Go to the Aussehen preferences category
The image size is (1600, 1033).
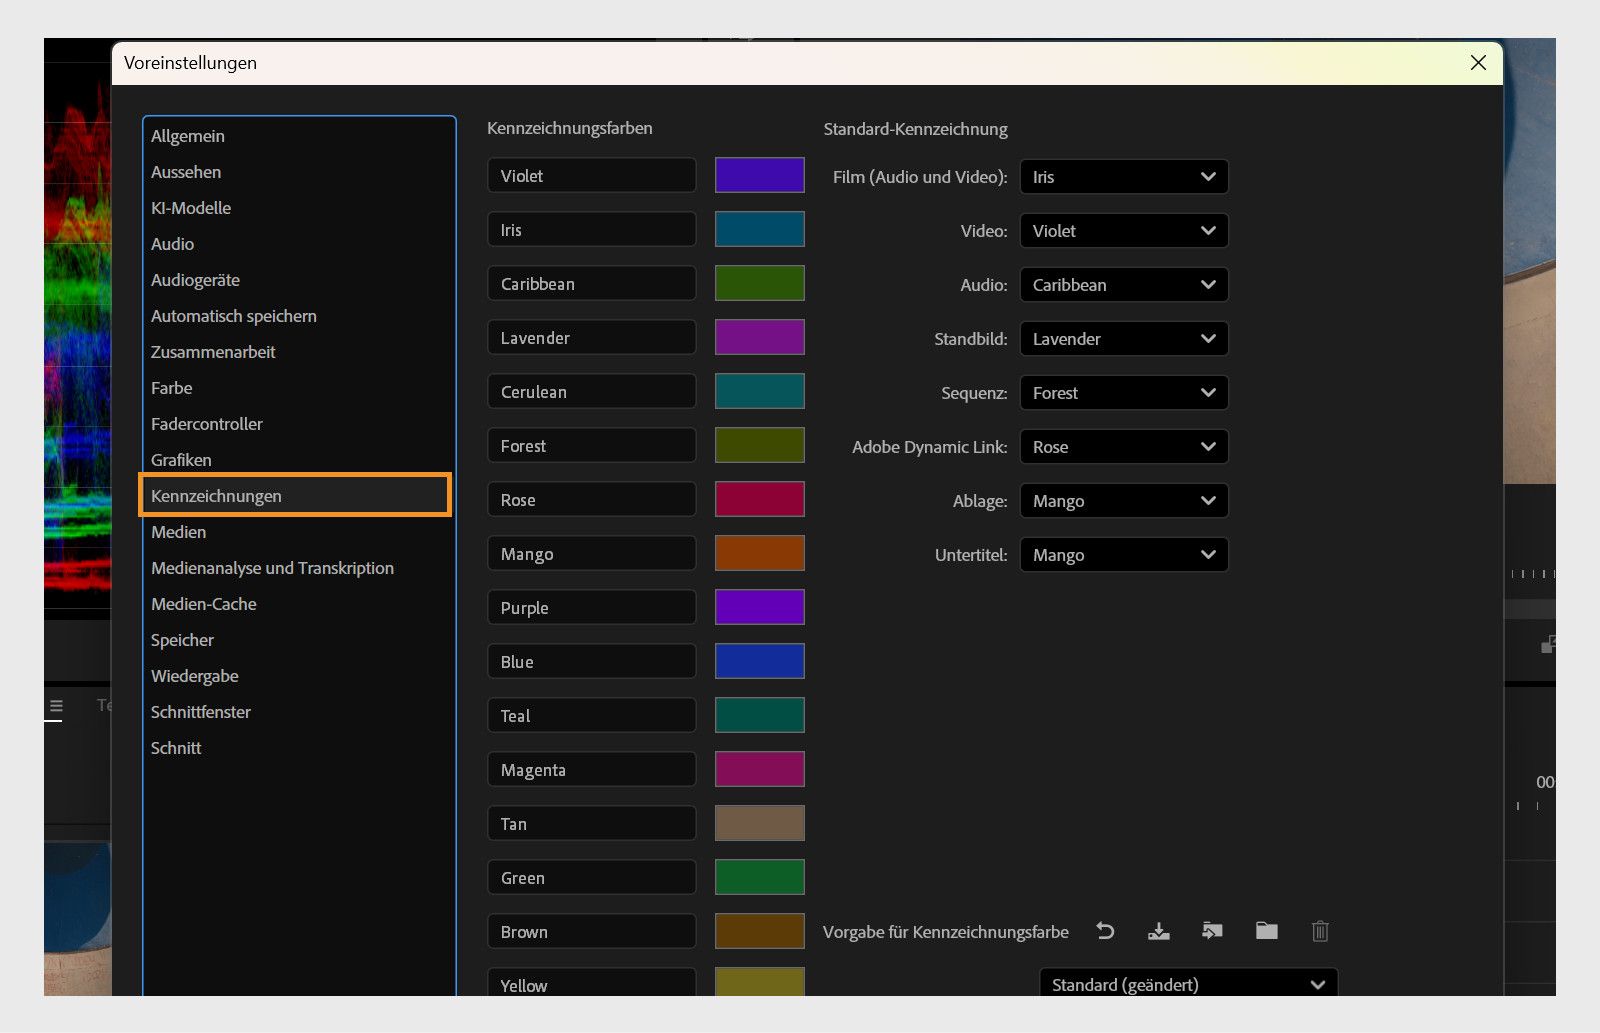[298, 172]
